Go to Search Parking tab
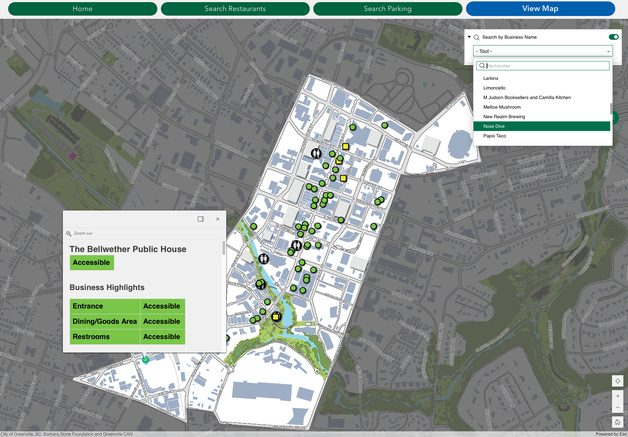Image resolution: width=628 pixels, height=437 pixels. pos(387,8)
